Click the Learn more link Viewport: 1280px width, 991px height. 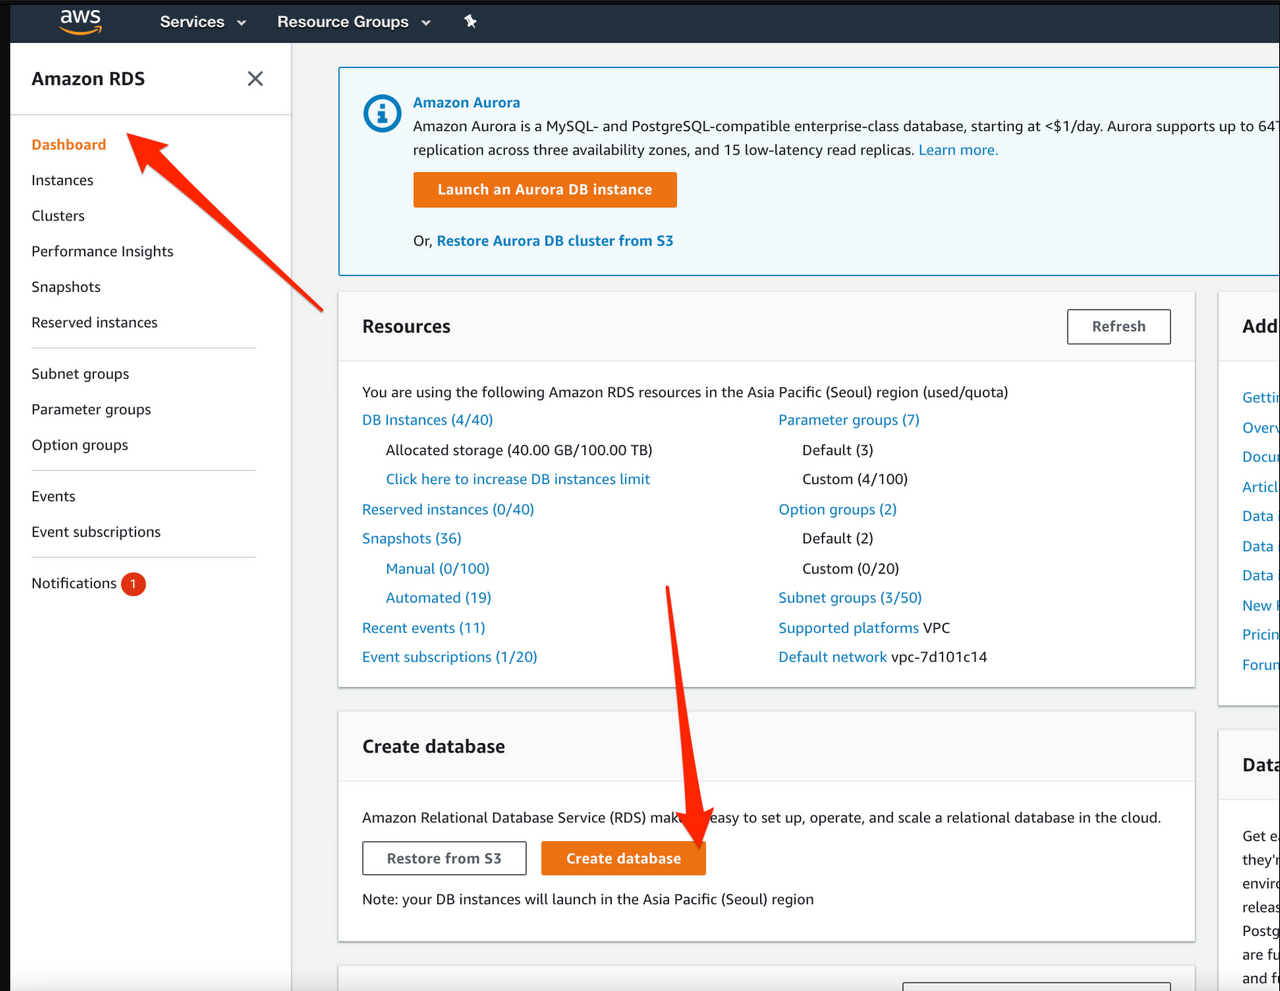click(x=958, y=150)
